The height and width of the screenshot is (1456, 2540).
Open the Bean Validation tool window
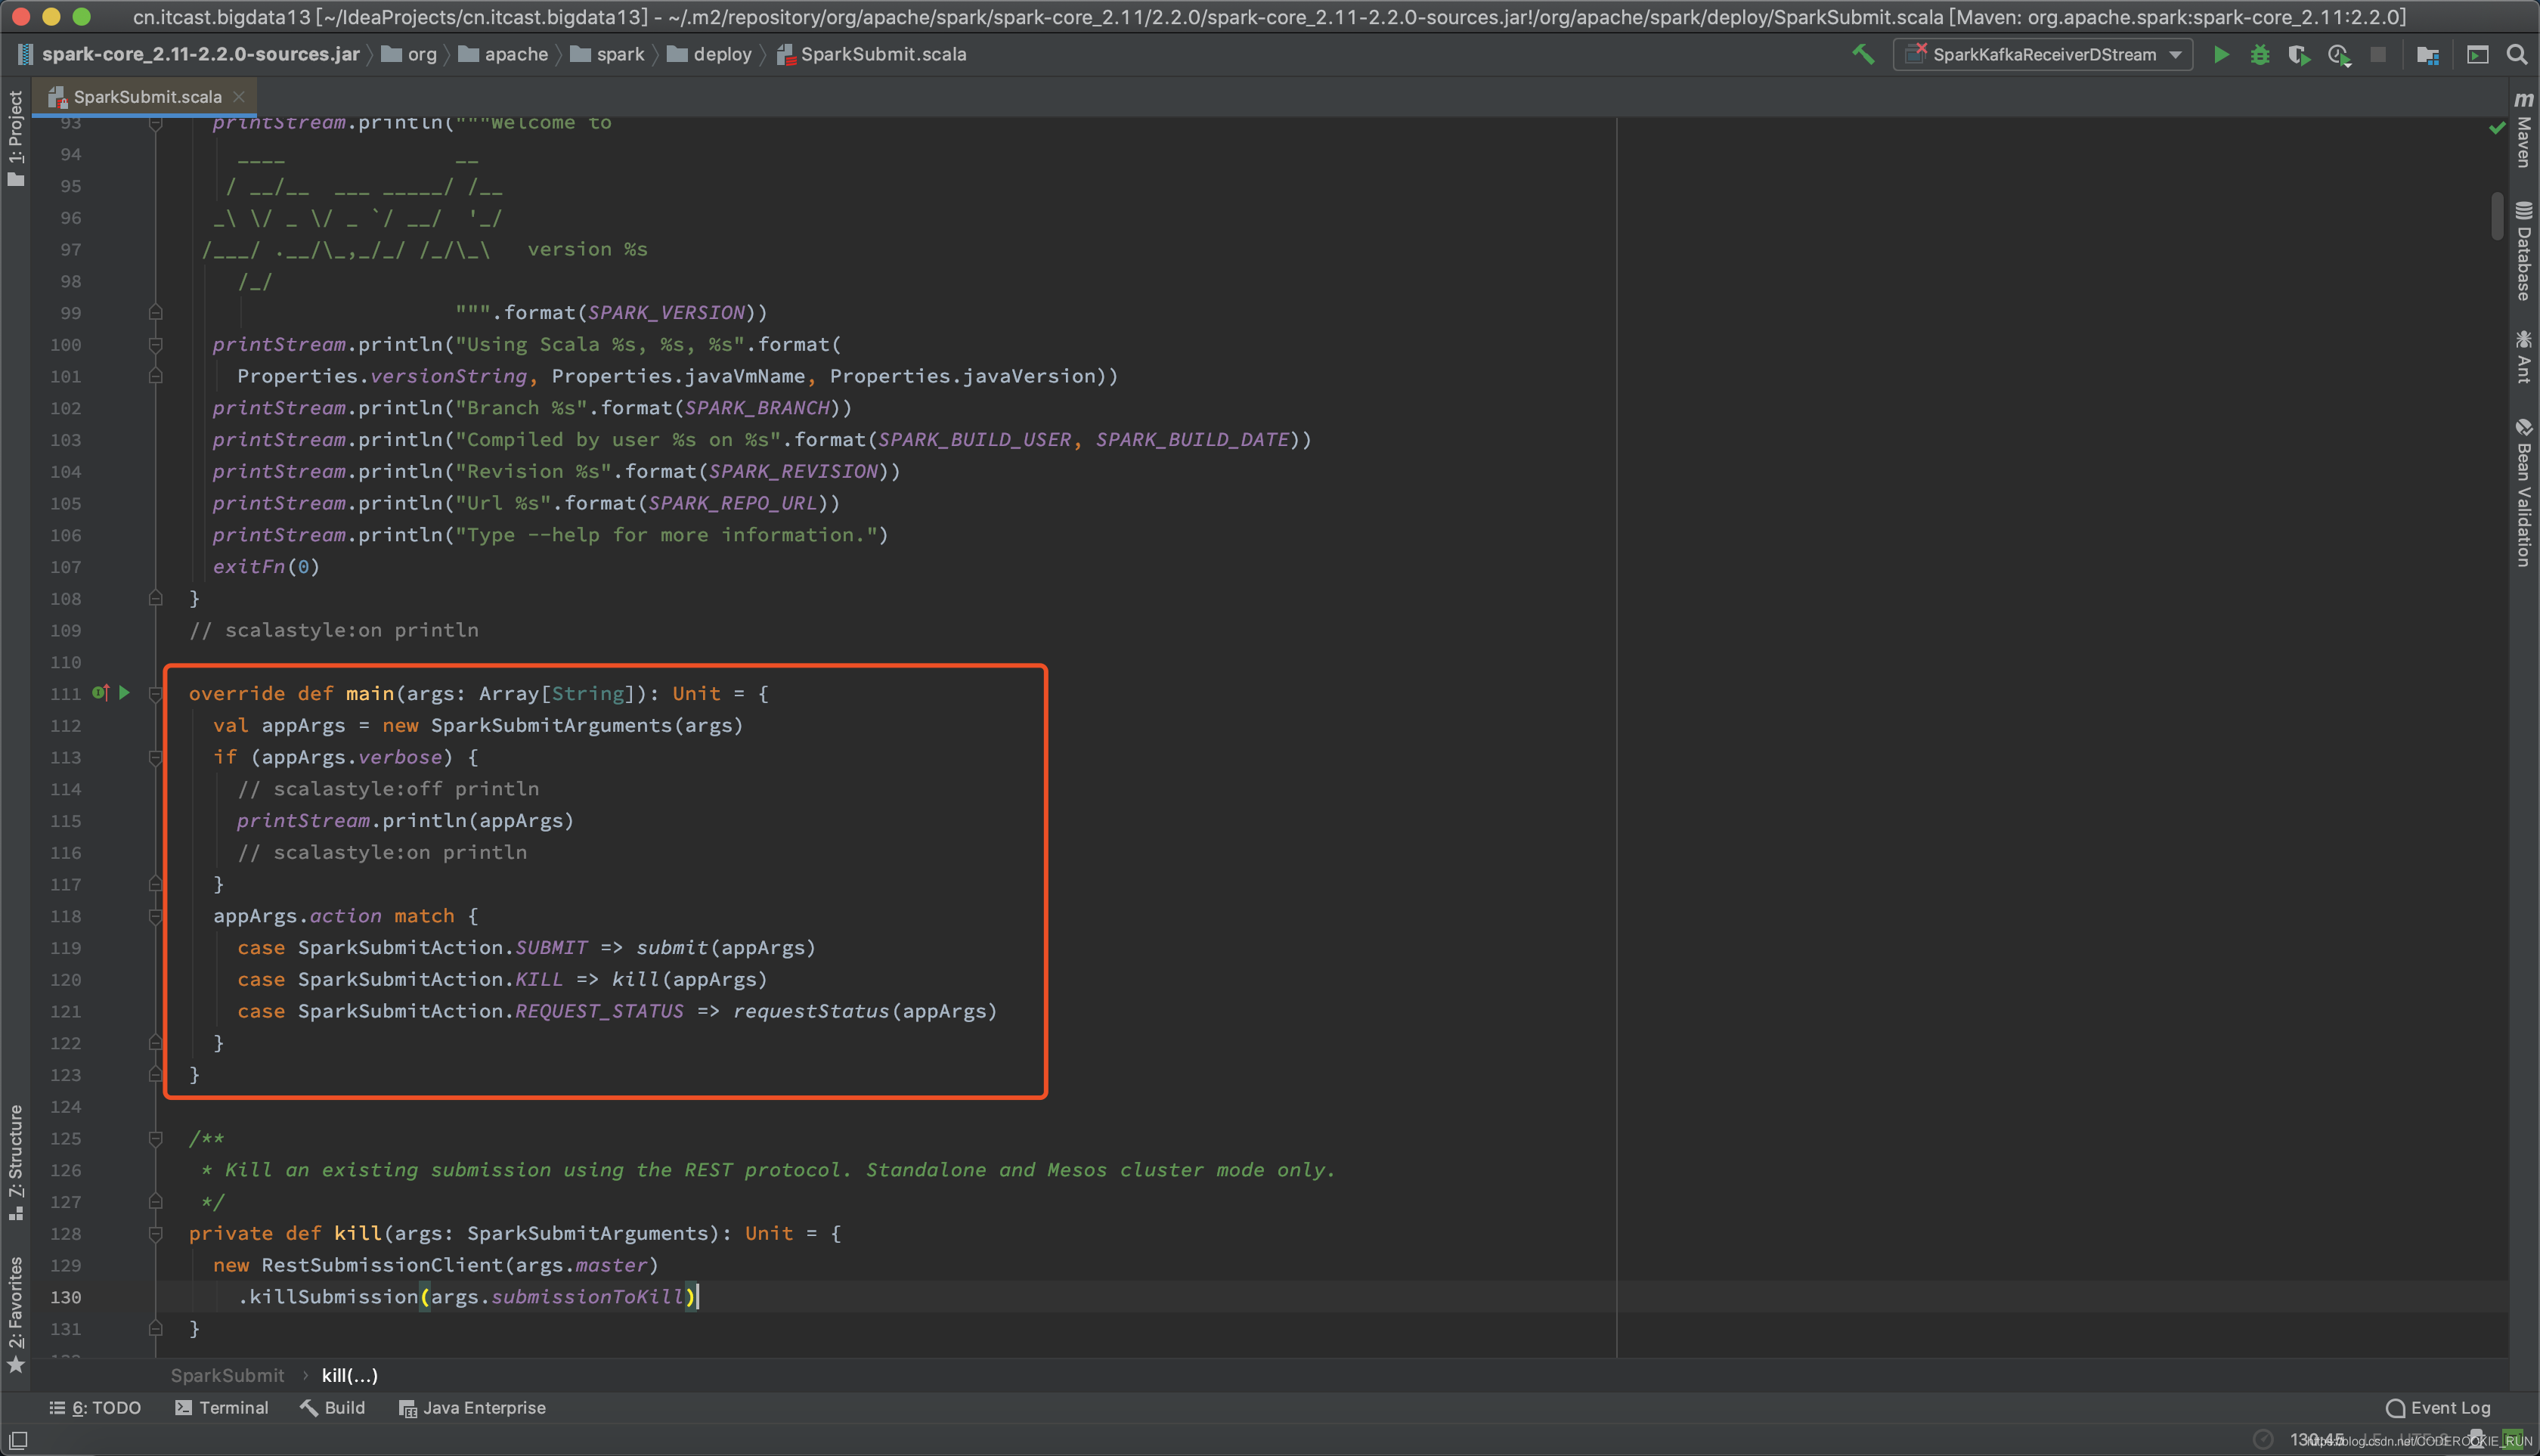(x=2524, y=492)
